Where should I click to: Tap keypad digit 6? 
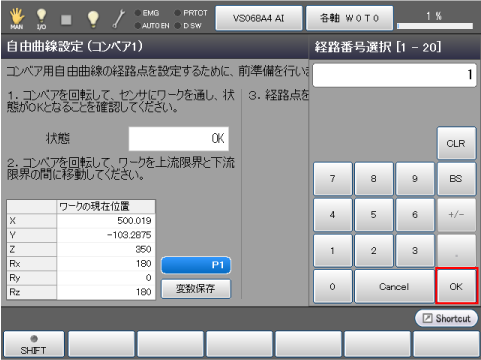(415, 215)
